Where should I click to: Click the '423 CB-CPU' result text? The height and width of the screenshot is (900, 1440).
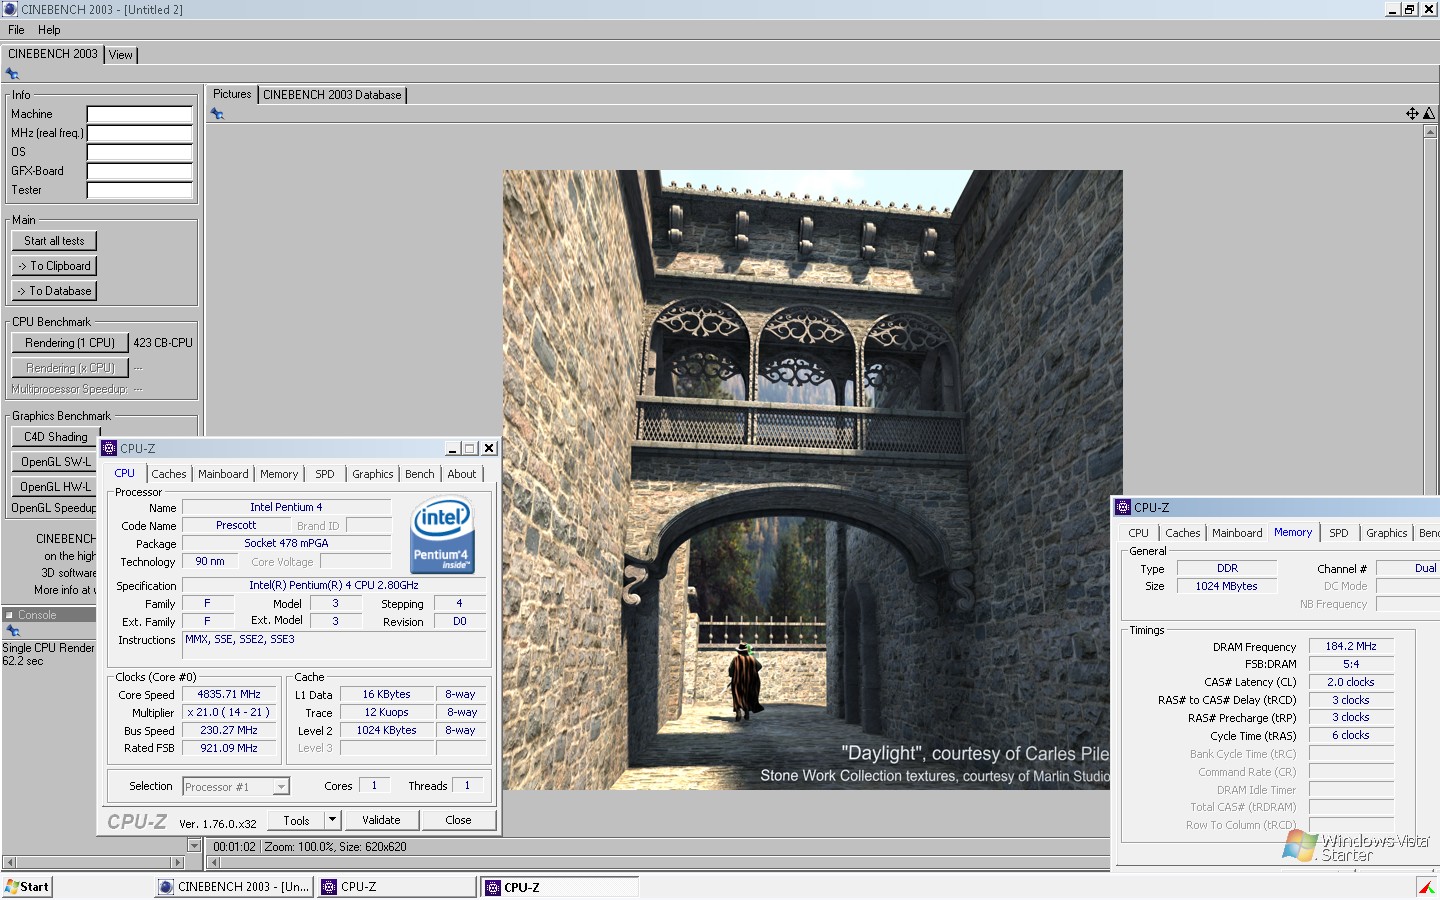click(x=163, y=342)
